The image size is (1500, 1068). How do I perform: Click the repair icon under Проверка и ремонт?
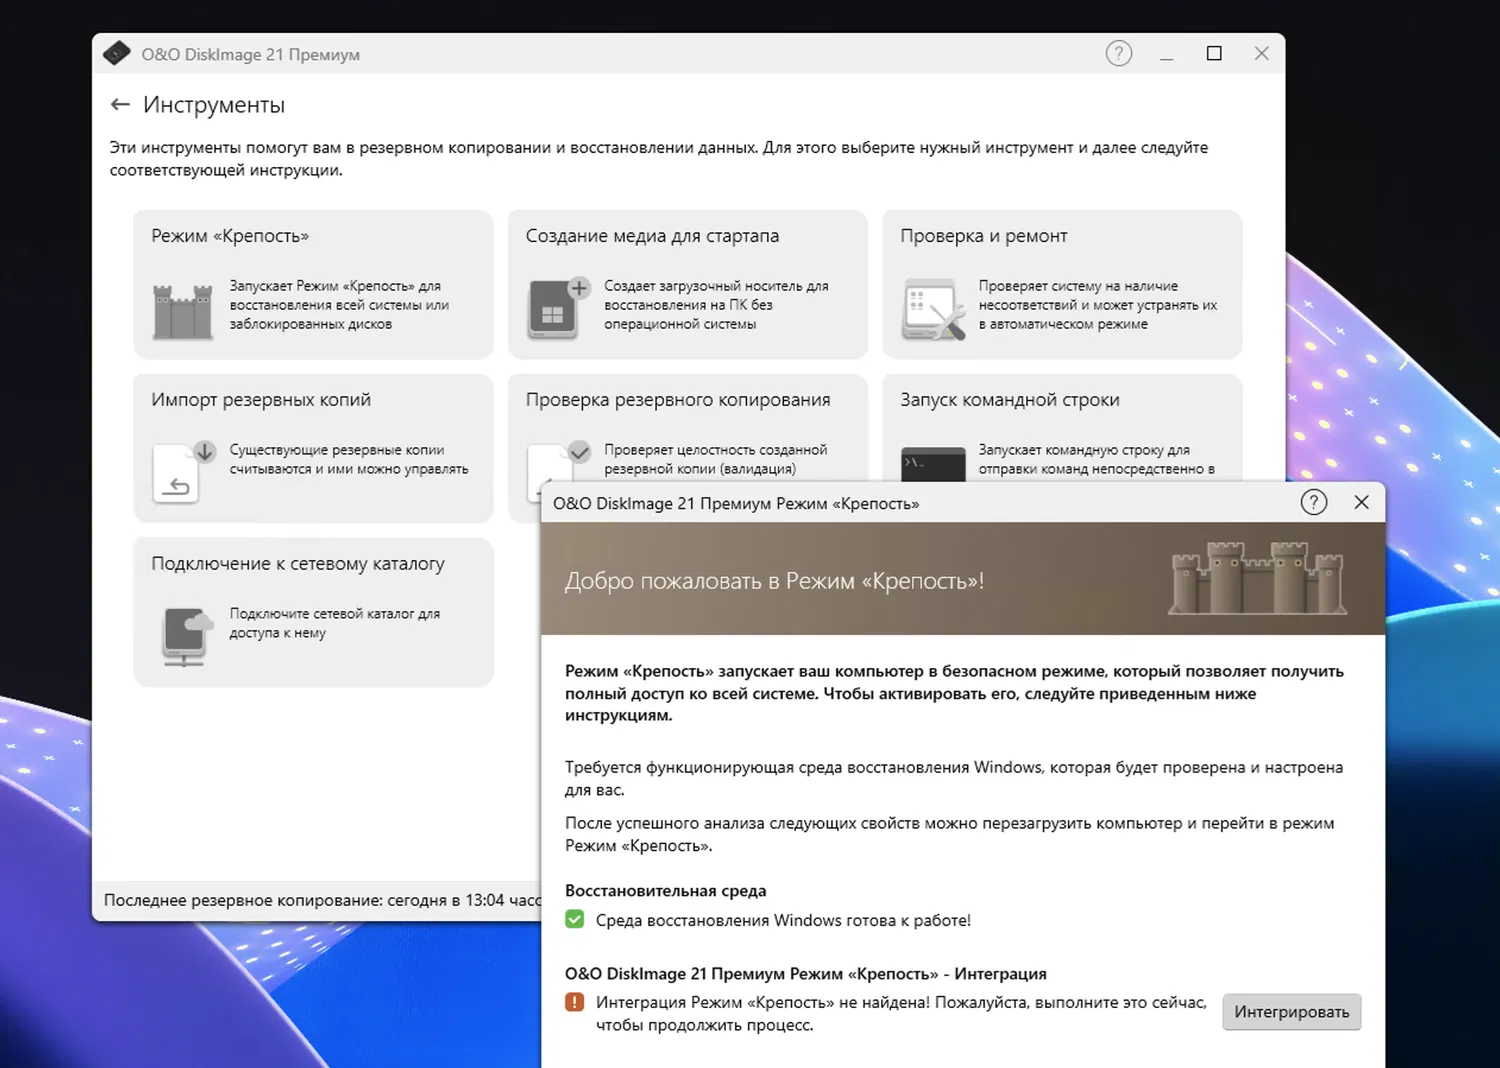(933, 310)
